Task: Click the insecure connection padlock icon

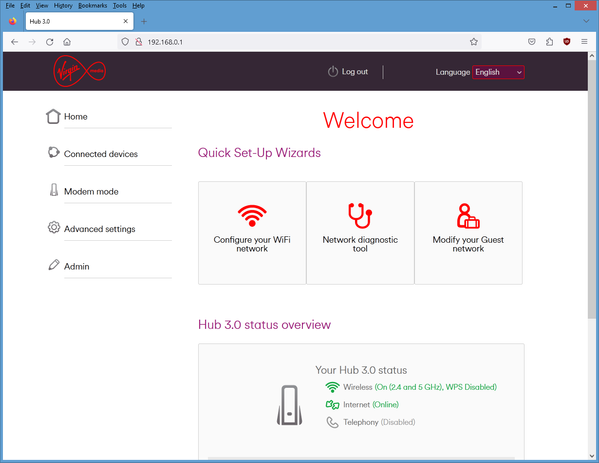Action: 139,42
